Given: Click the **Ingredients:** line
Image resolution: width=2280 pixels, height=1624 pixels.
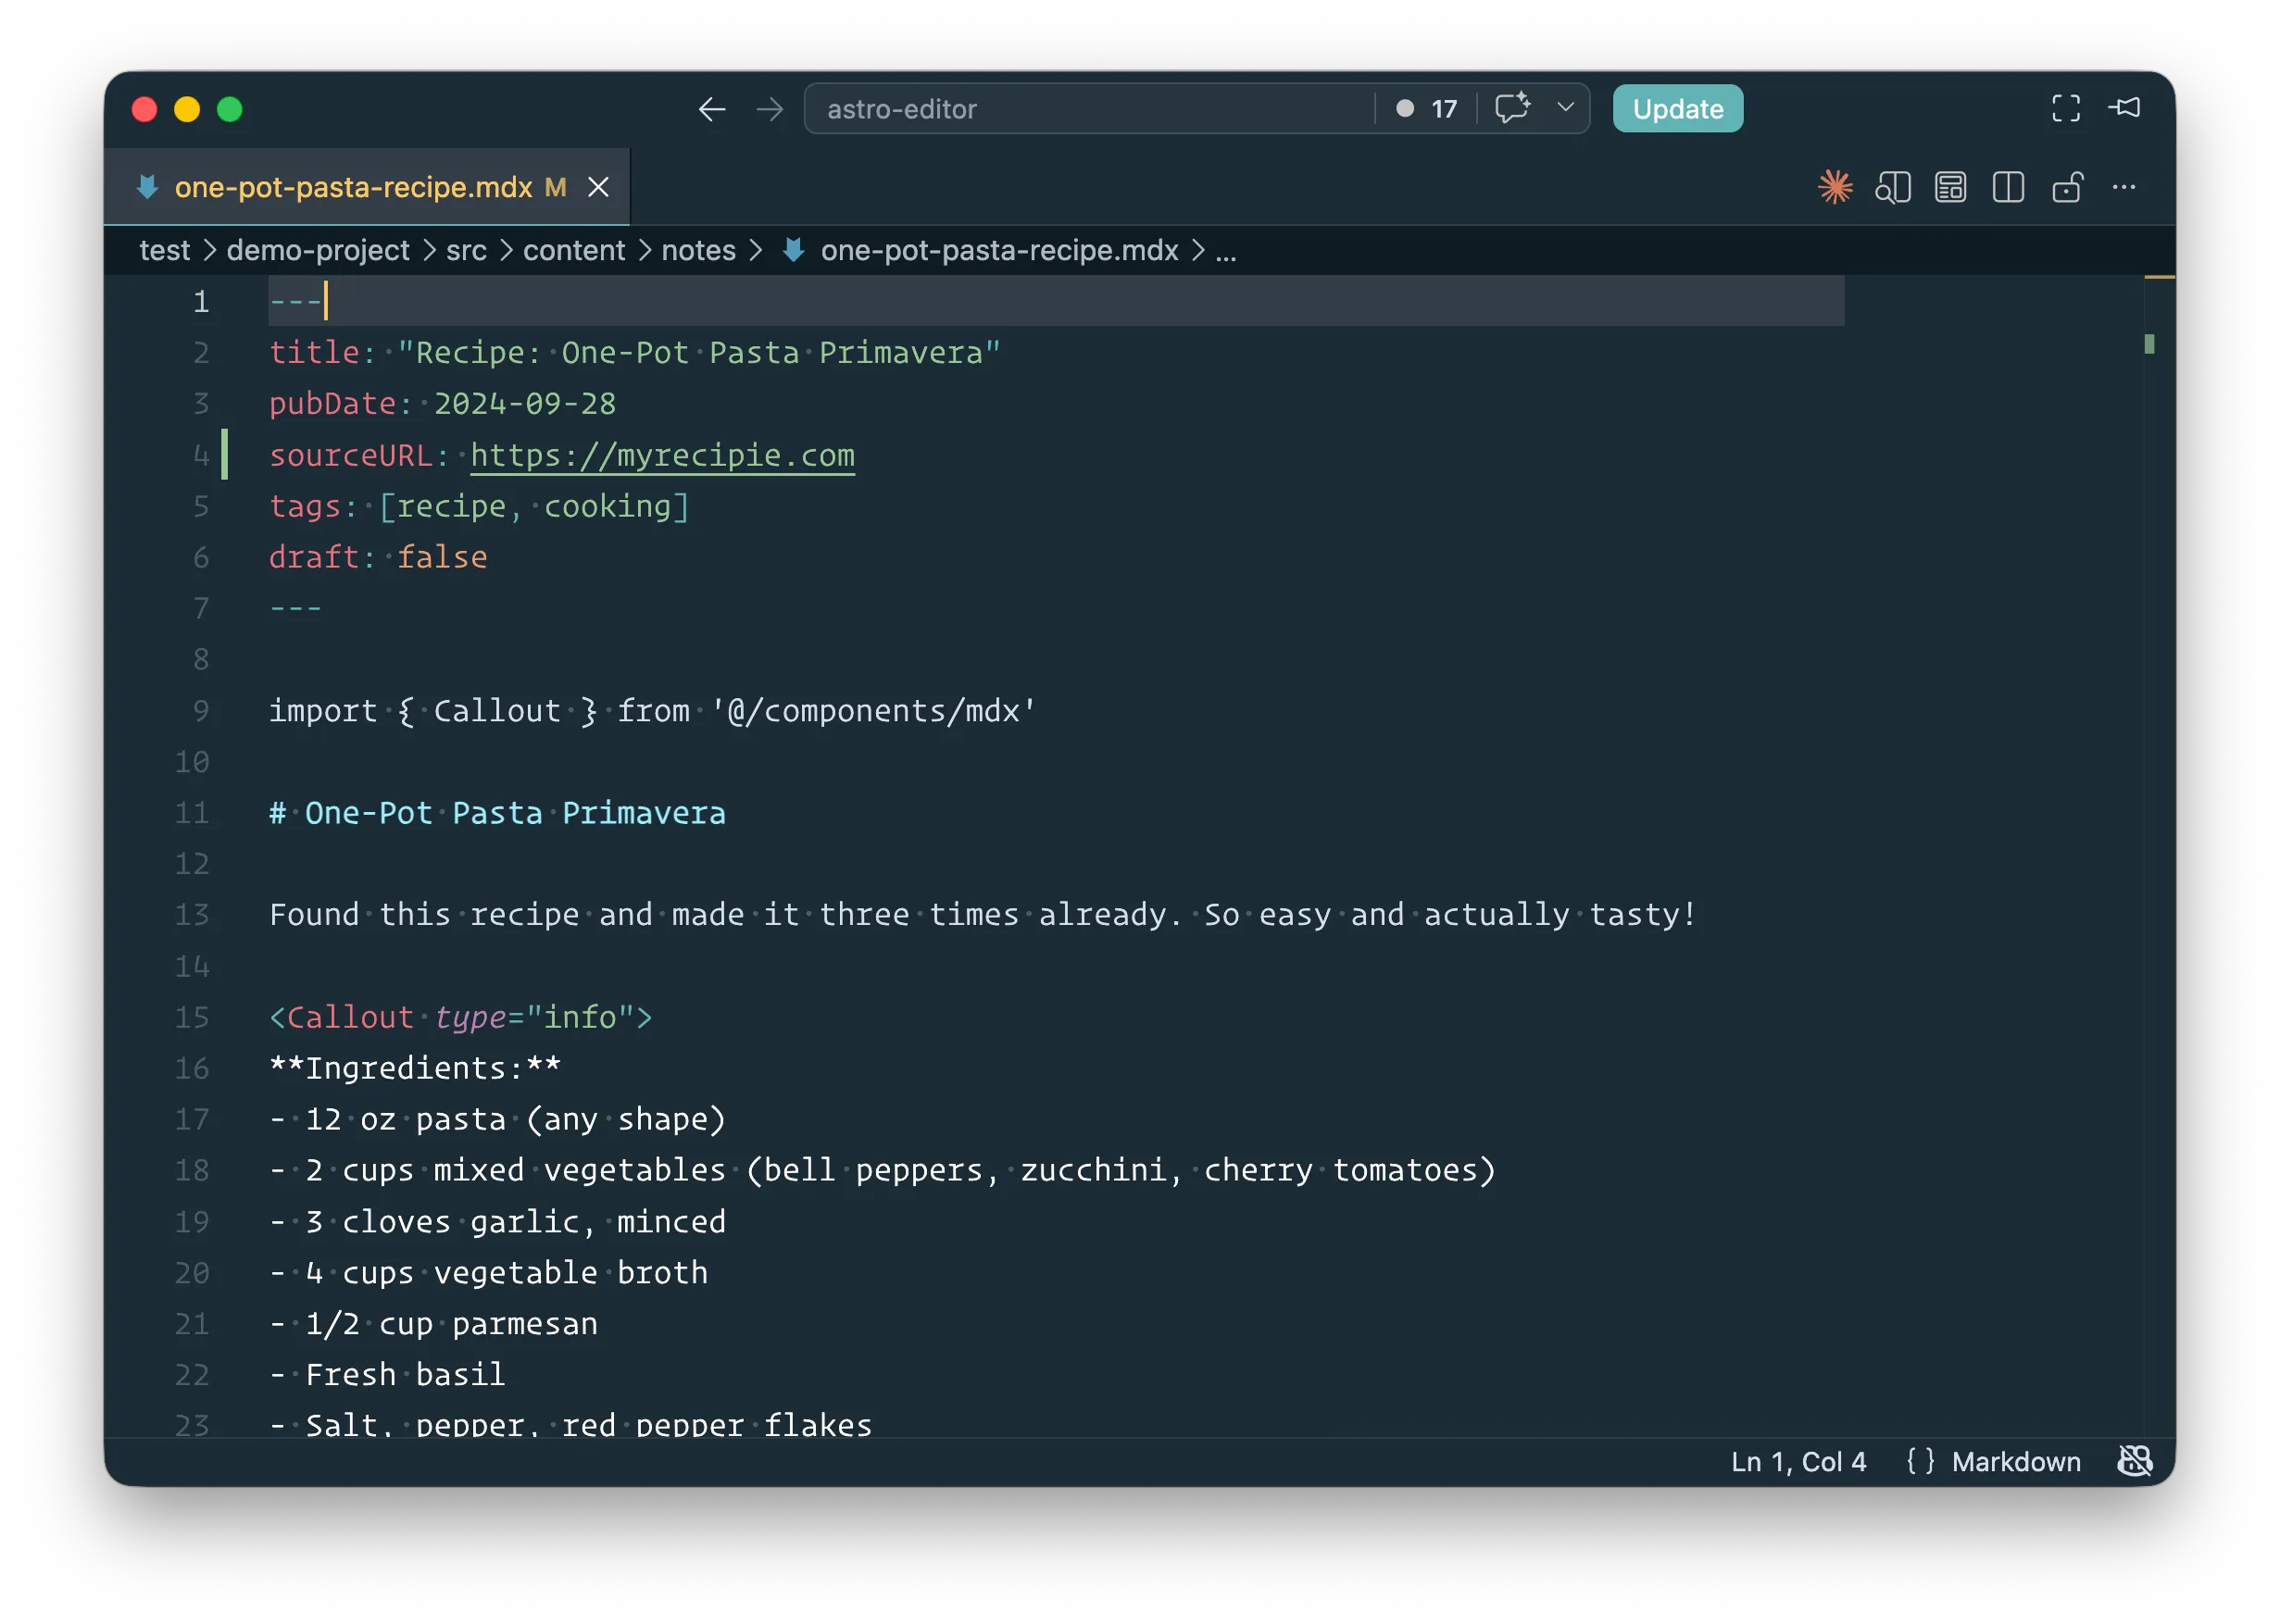Looking at the screenshot, I should [415, 1068].
